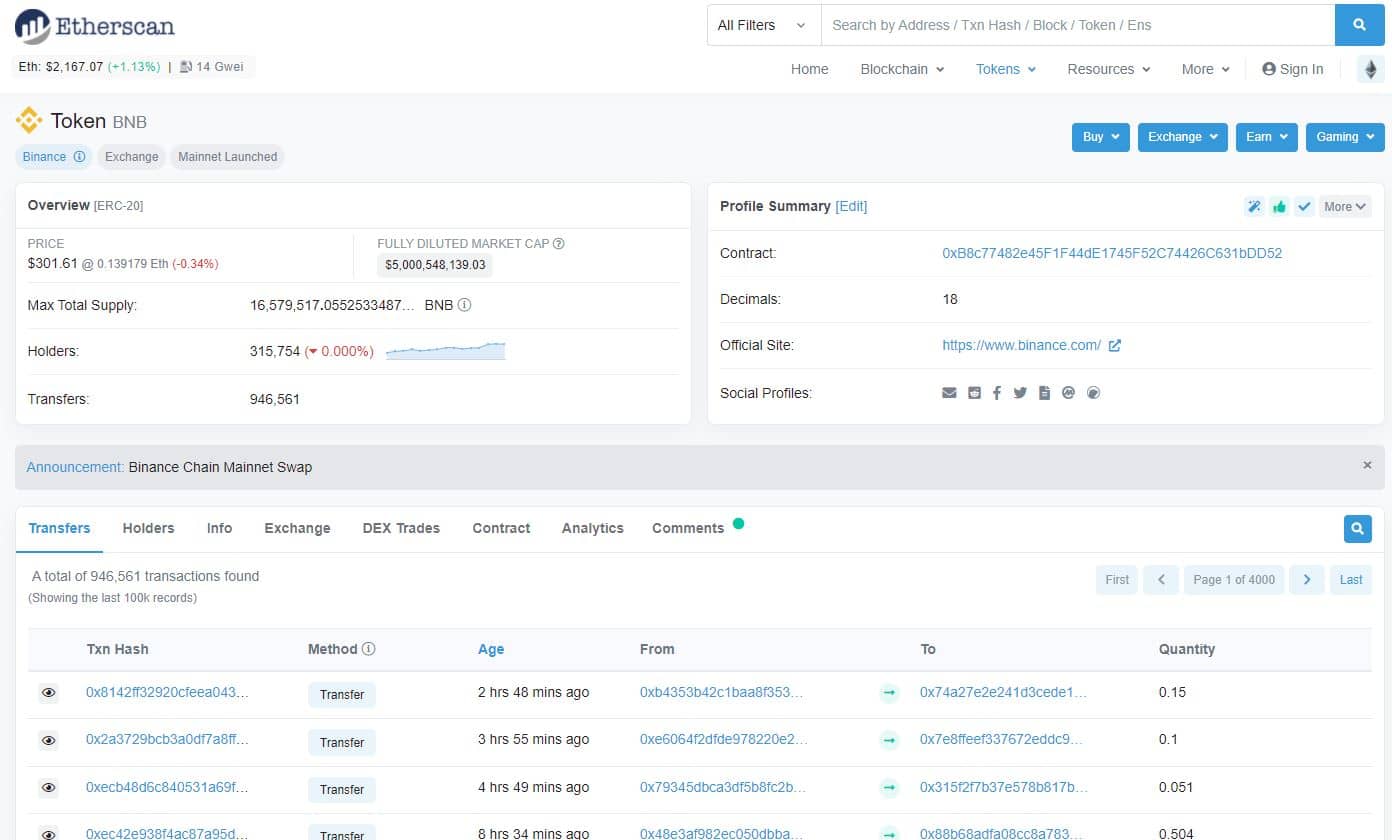
Task: Open external link icon beside binance.com
Action: click(x=1115, y=345)
